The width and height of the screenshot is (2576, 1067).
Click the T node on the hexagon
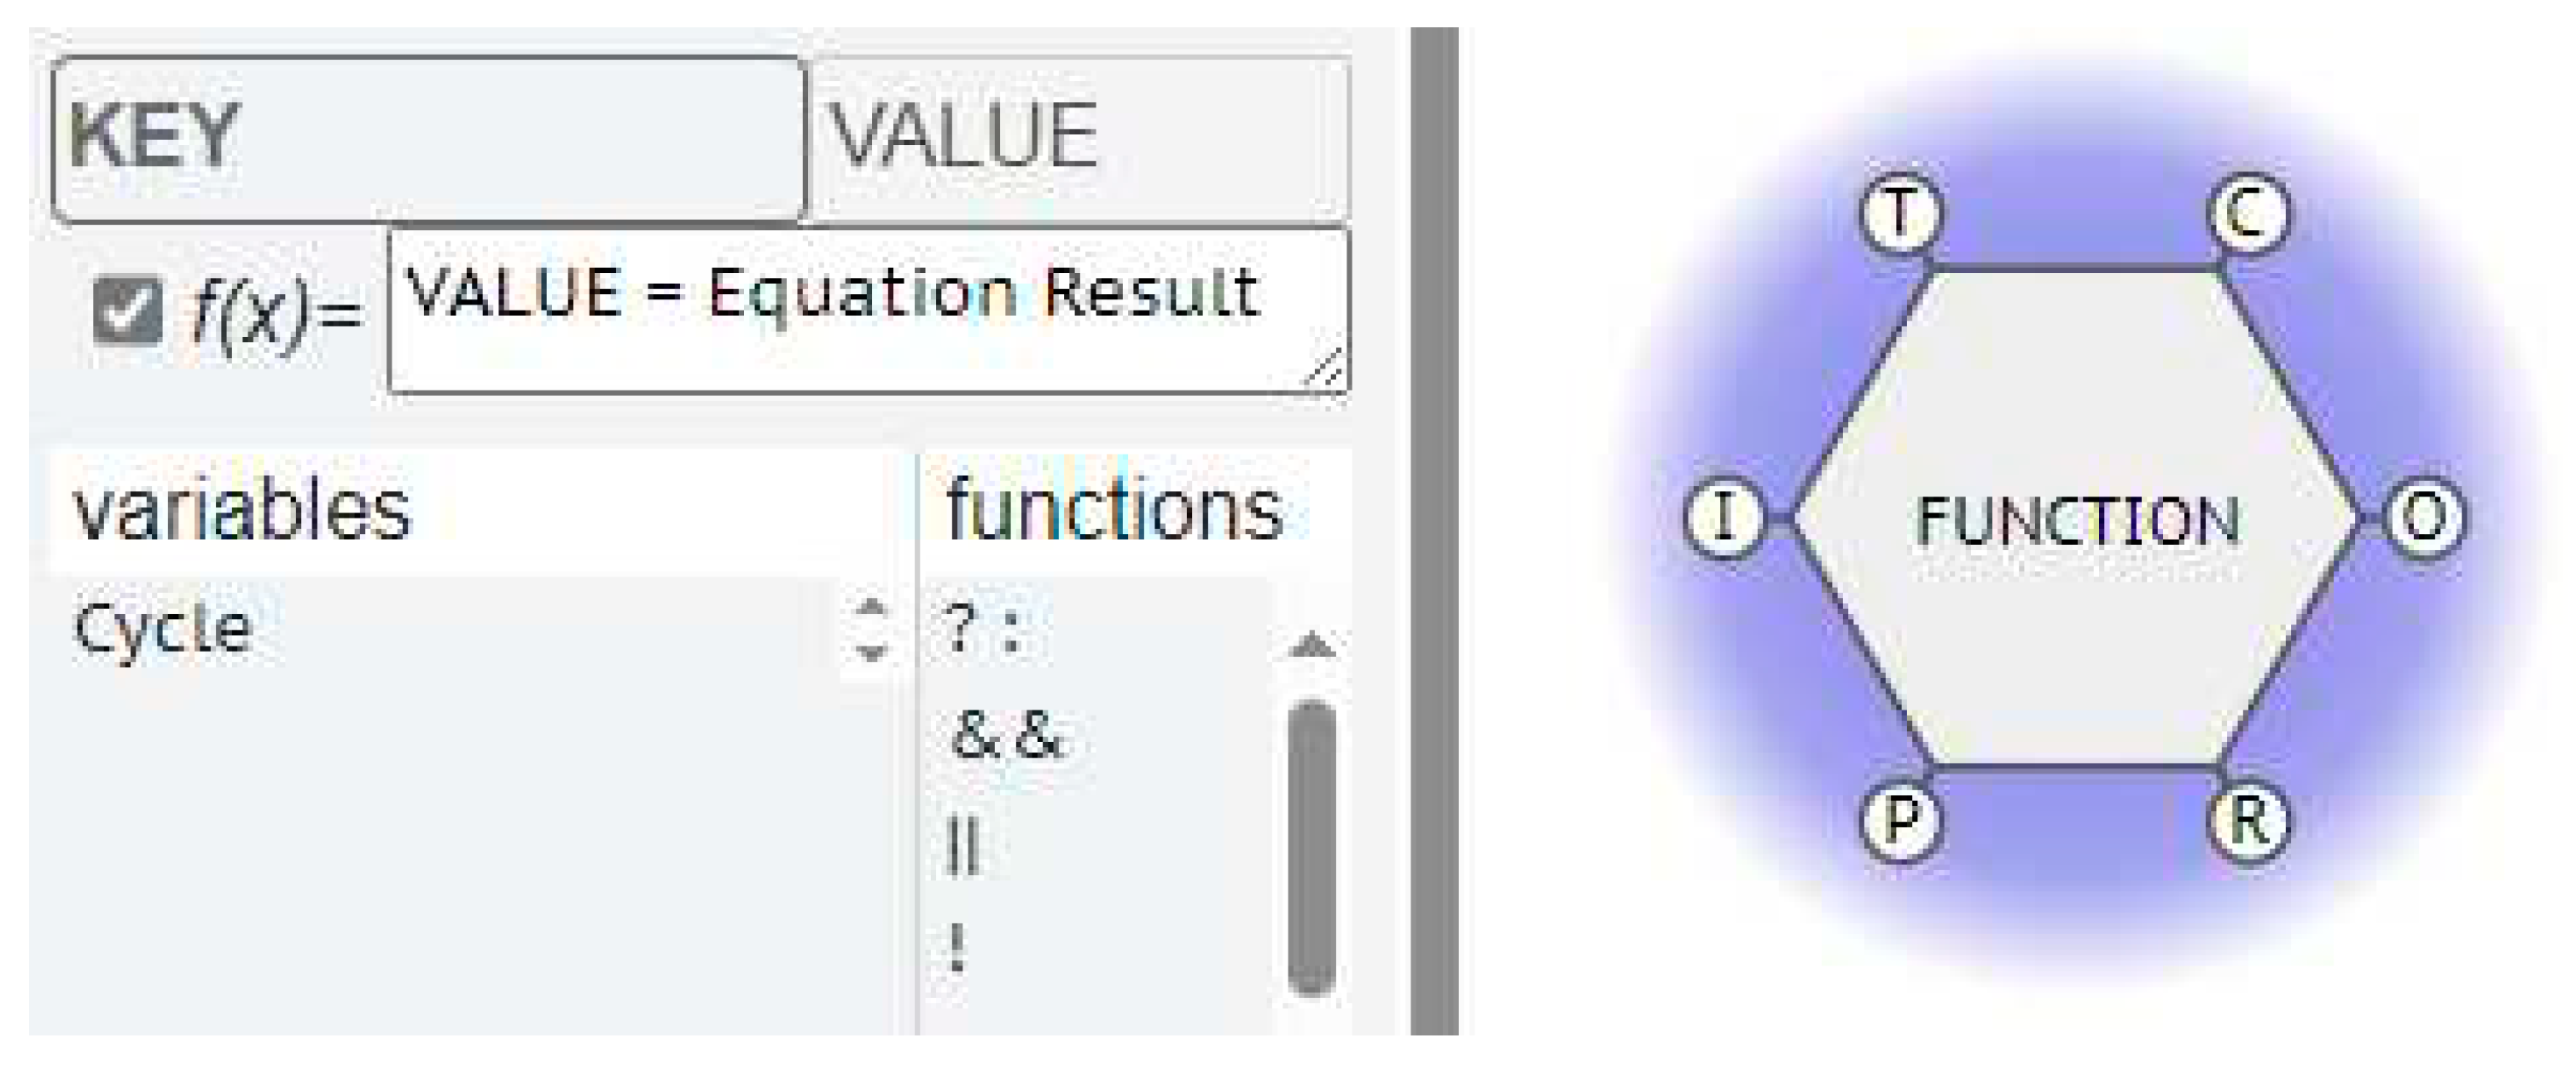(x=1900, y=214)
